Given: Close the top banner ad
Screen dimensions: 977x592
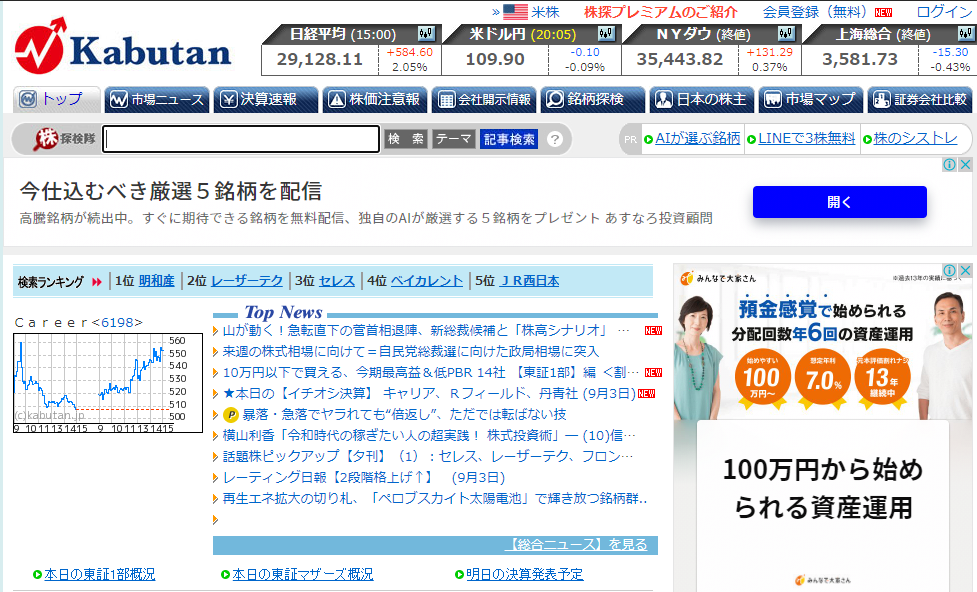Looking at the screenshot, I should [x=965, y=165].
